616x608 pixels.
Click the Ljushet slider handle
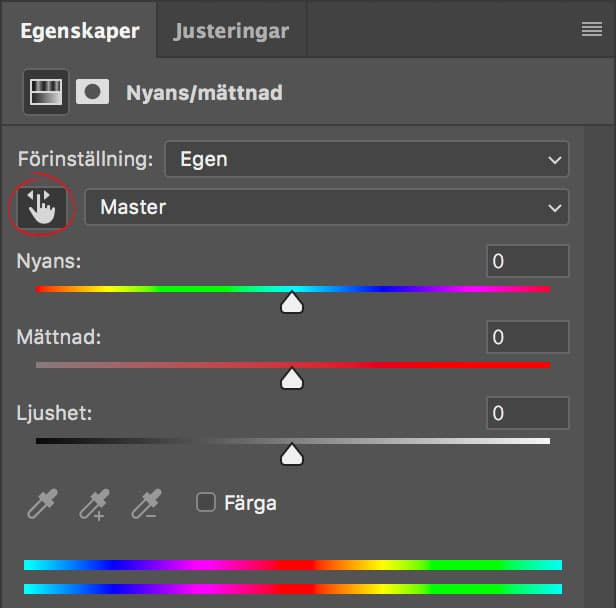[x=292, y=454]
